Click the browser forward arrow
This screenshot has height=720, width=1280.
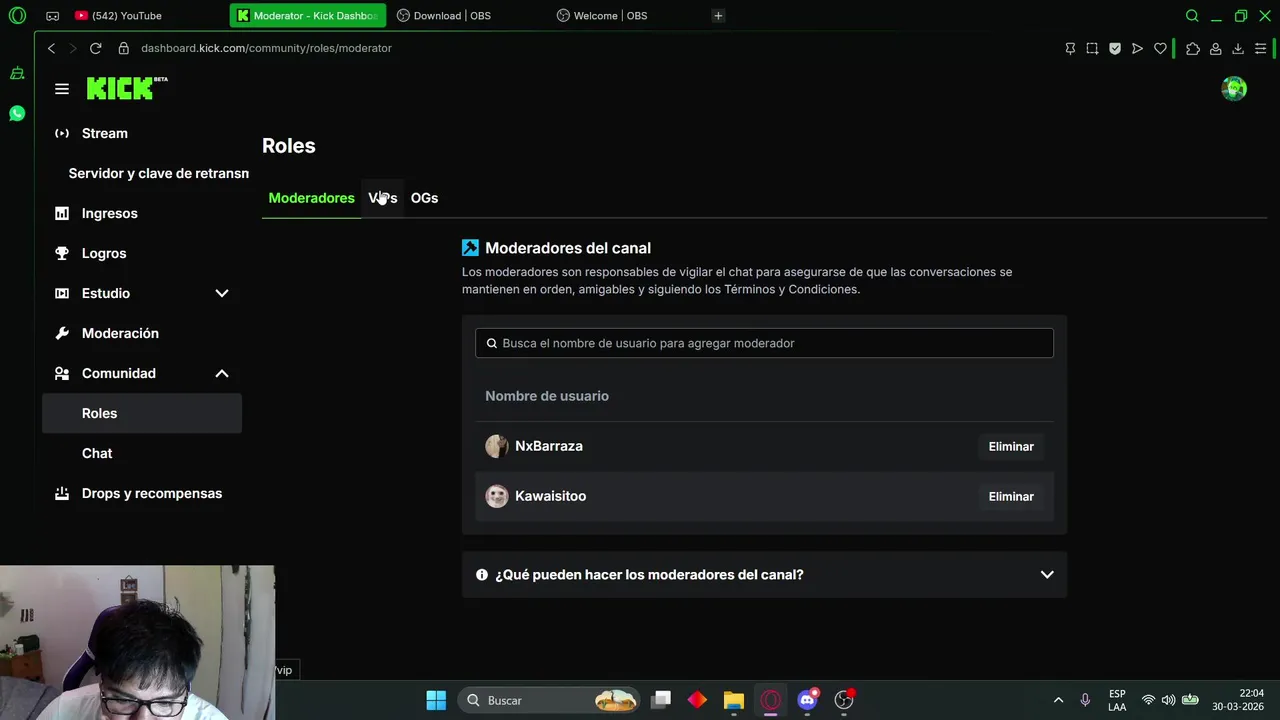73,48
